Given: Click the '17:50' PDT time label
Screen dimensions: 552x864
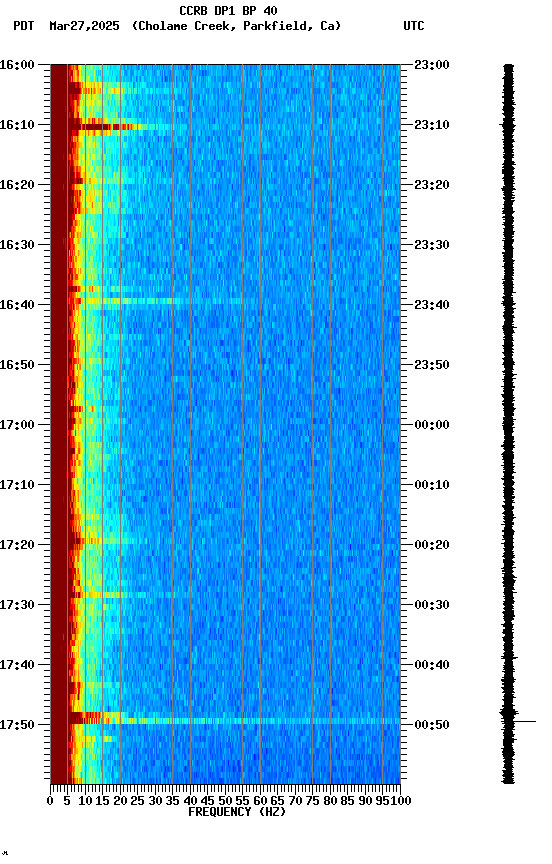Looking at the screenshot, I should click(17, 725).
